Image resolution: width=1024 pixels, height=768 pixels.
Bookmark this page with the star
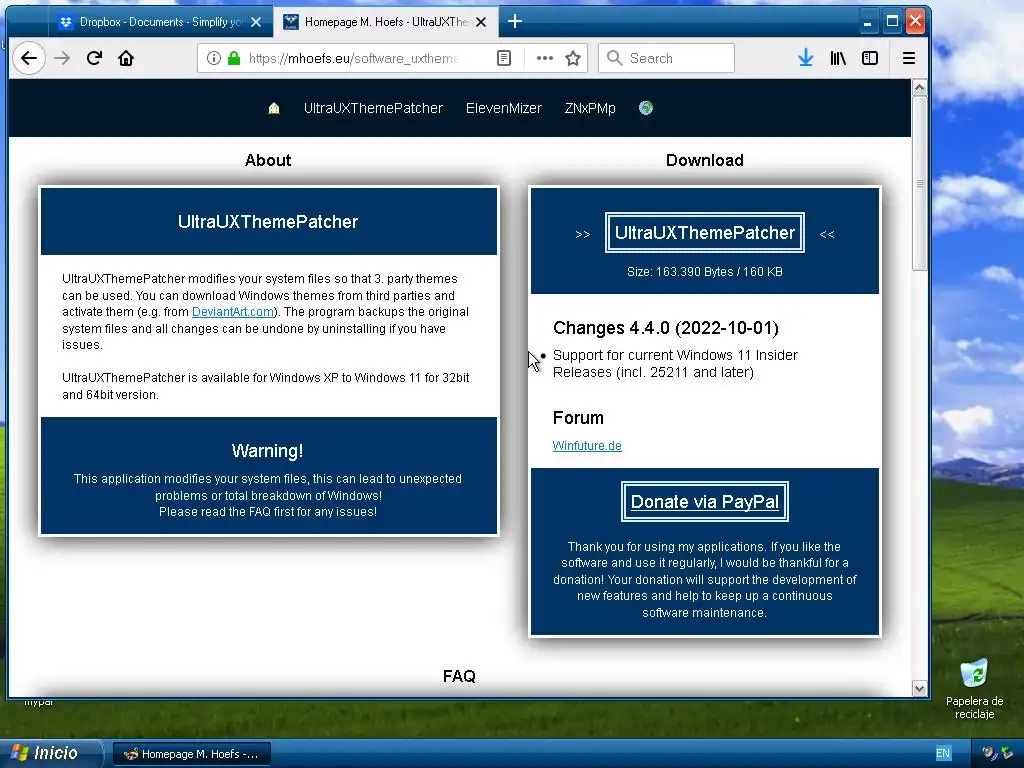tap(573, 58)
